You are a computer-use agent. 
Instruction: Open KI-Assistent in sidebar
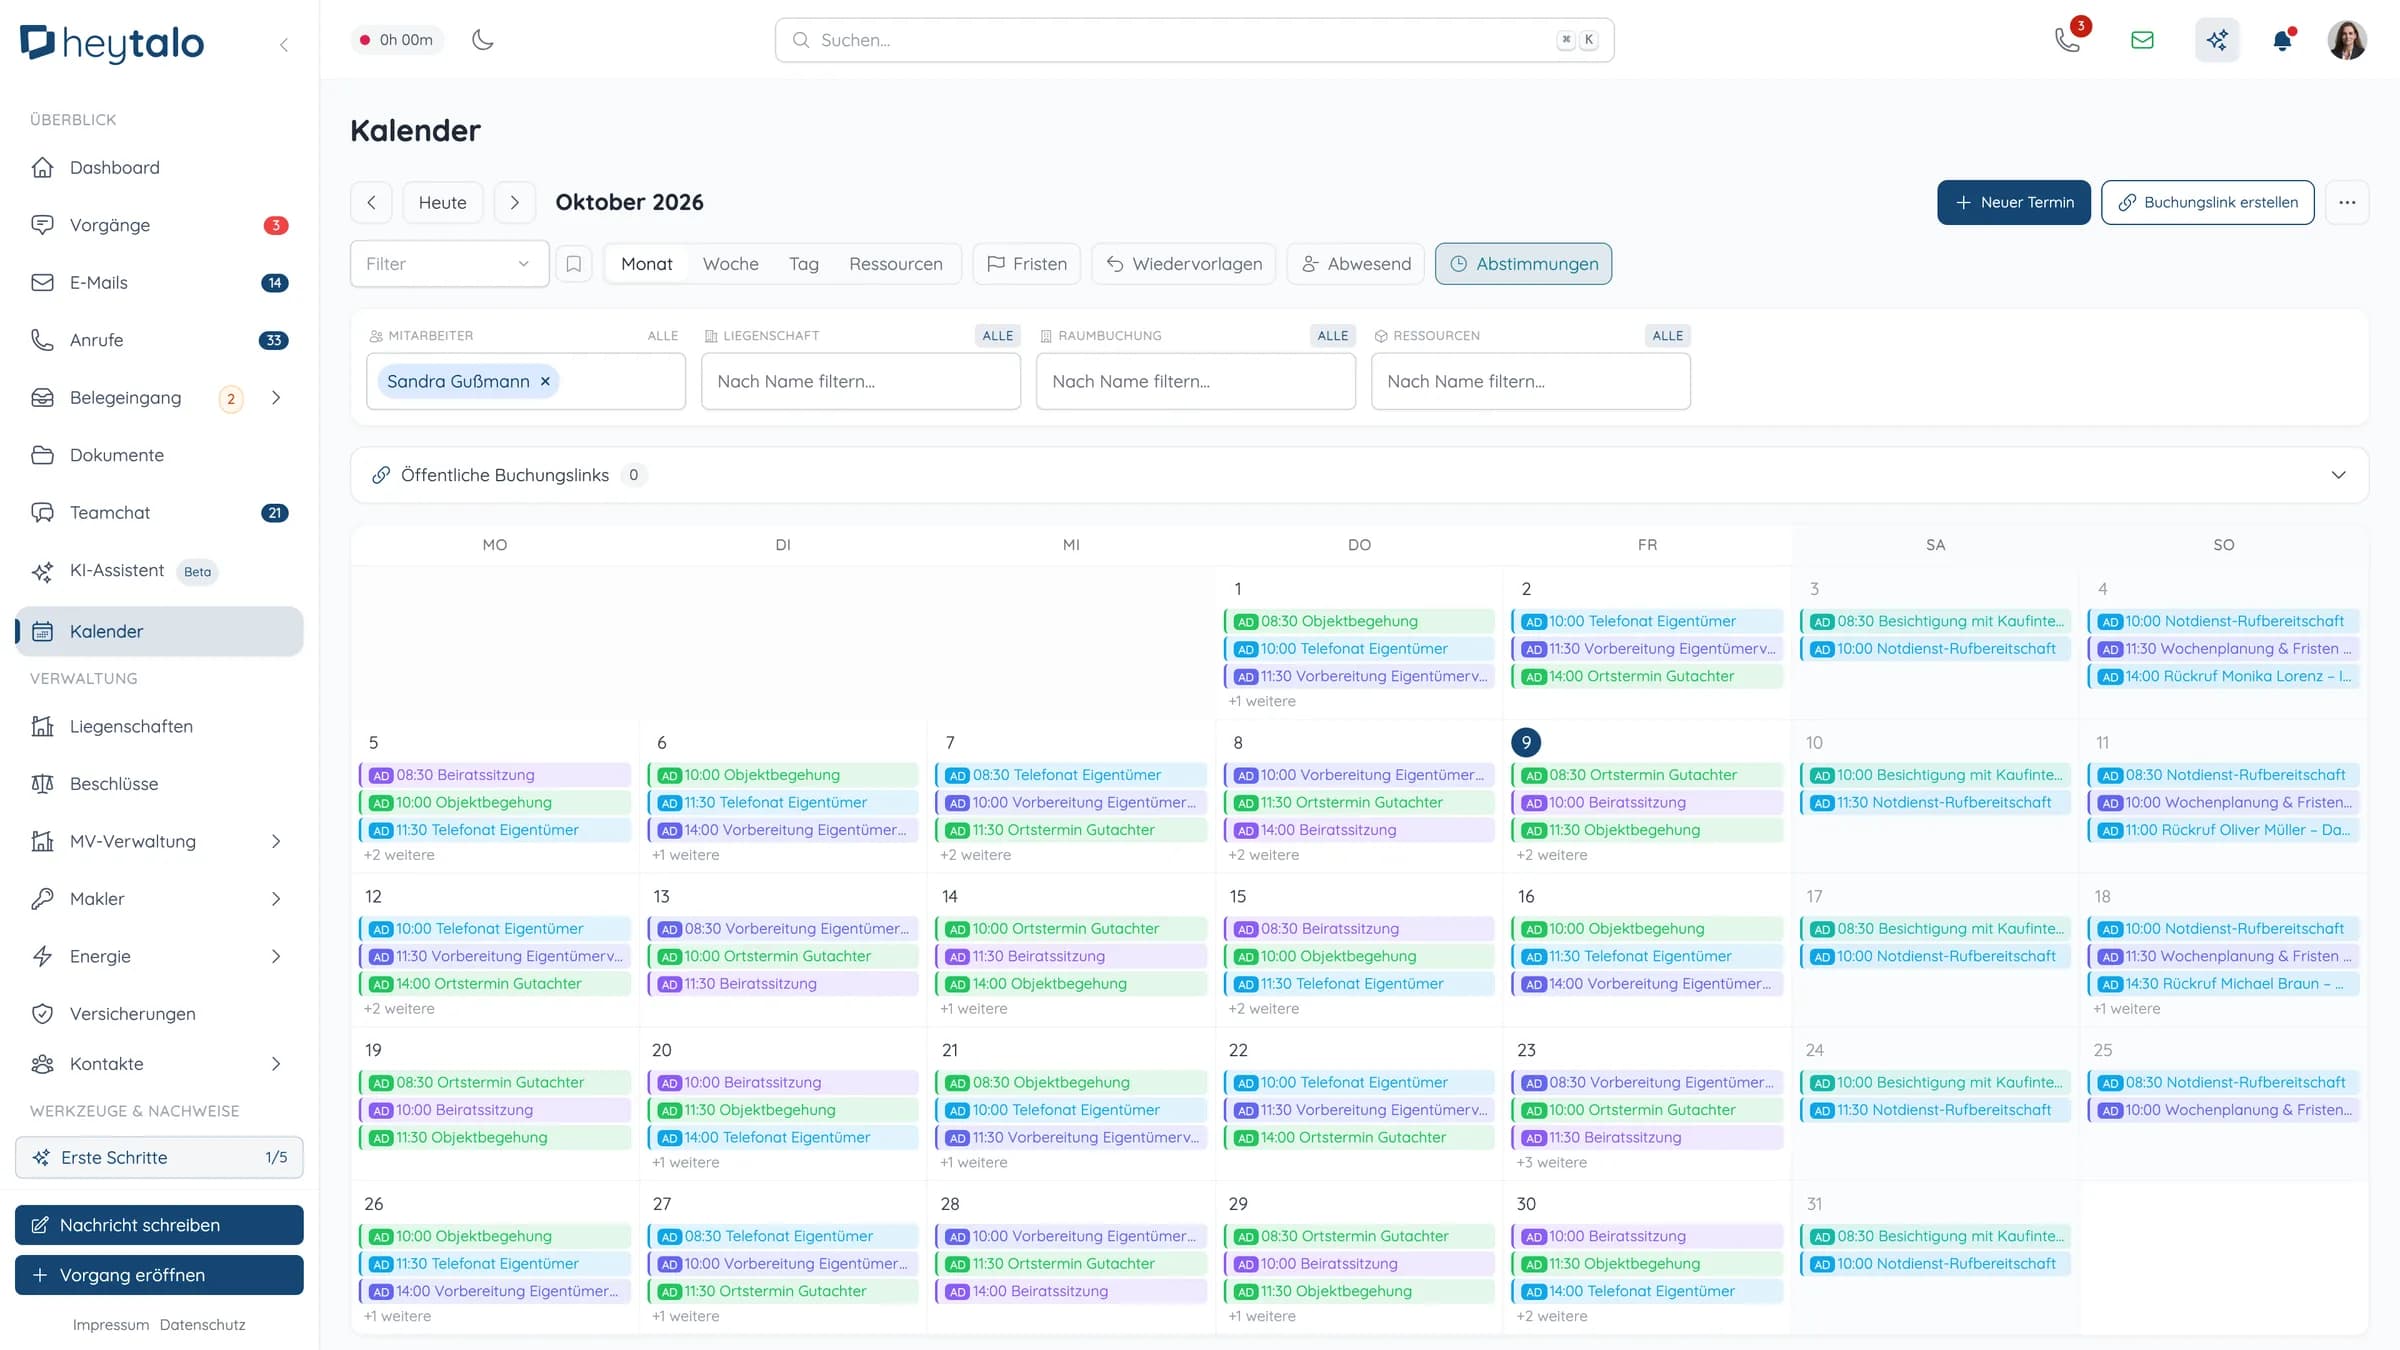(x=159, y=571)
